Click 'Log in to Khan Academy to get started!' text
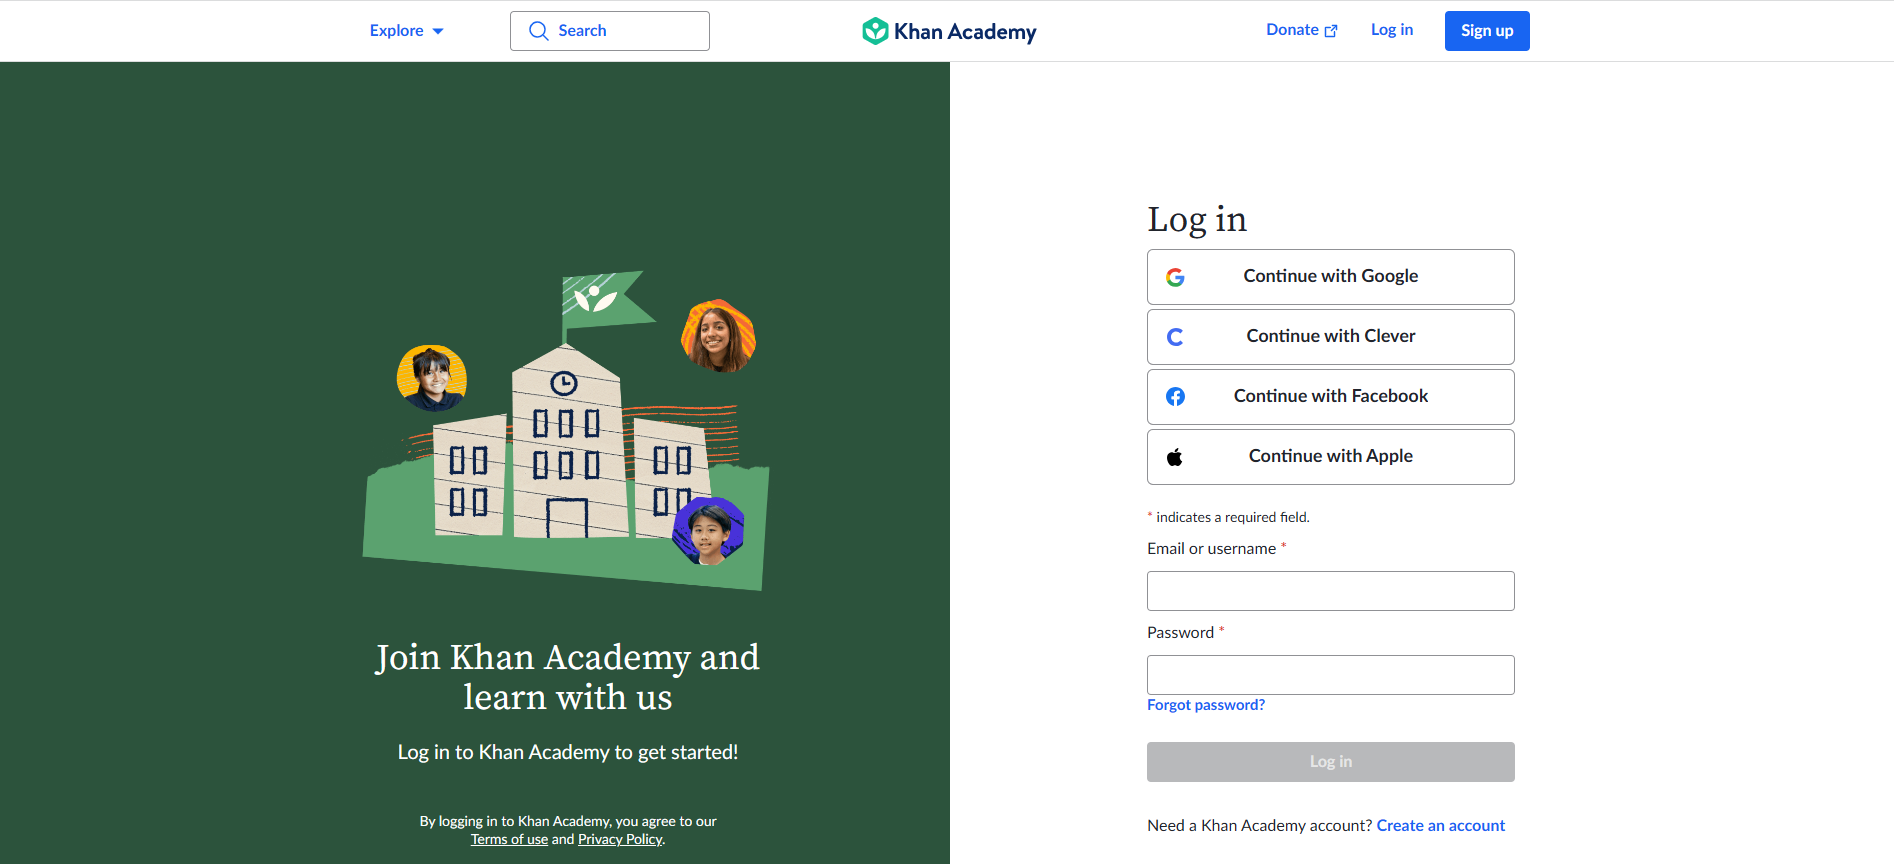The image size is (1894, 864). (x=568, y=752)
